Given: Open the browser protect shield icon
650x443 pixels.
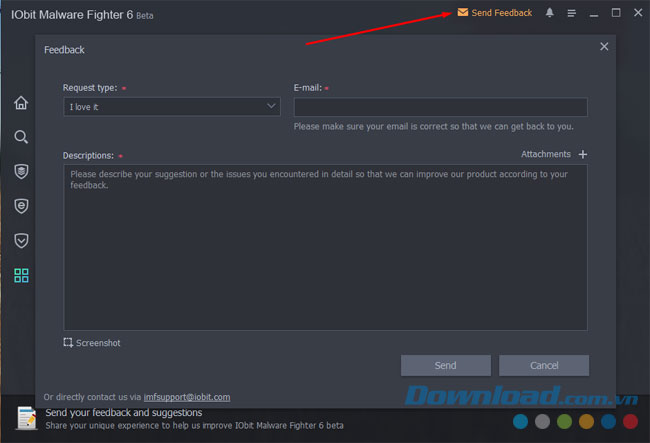Looking at the screenshot, I should (x=21, y=206).
